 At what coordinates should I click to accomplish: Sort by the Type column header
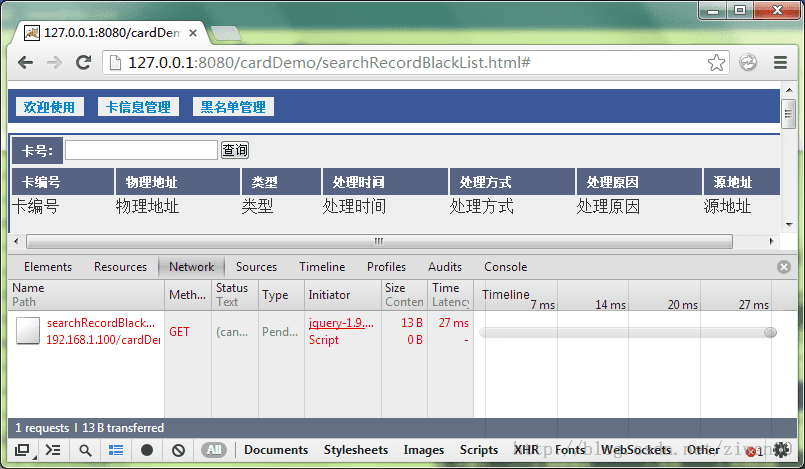tap(281, 295)
